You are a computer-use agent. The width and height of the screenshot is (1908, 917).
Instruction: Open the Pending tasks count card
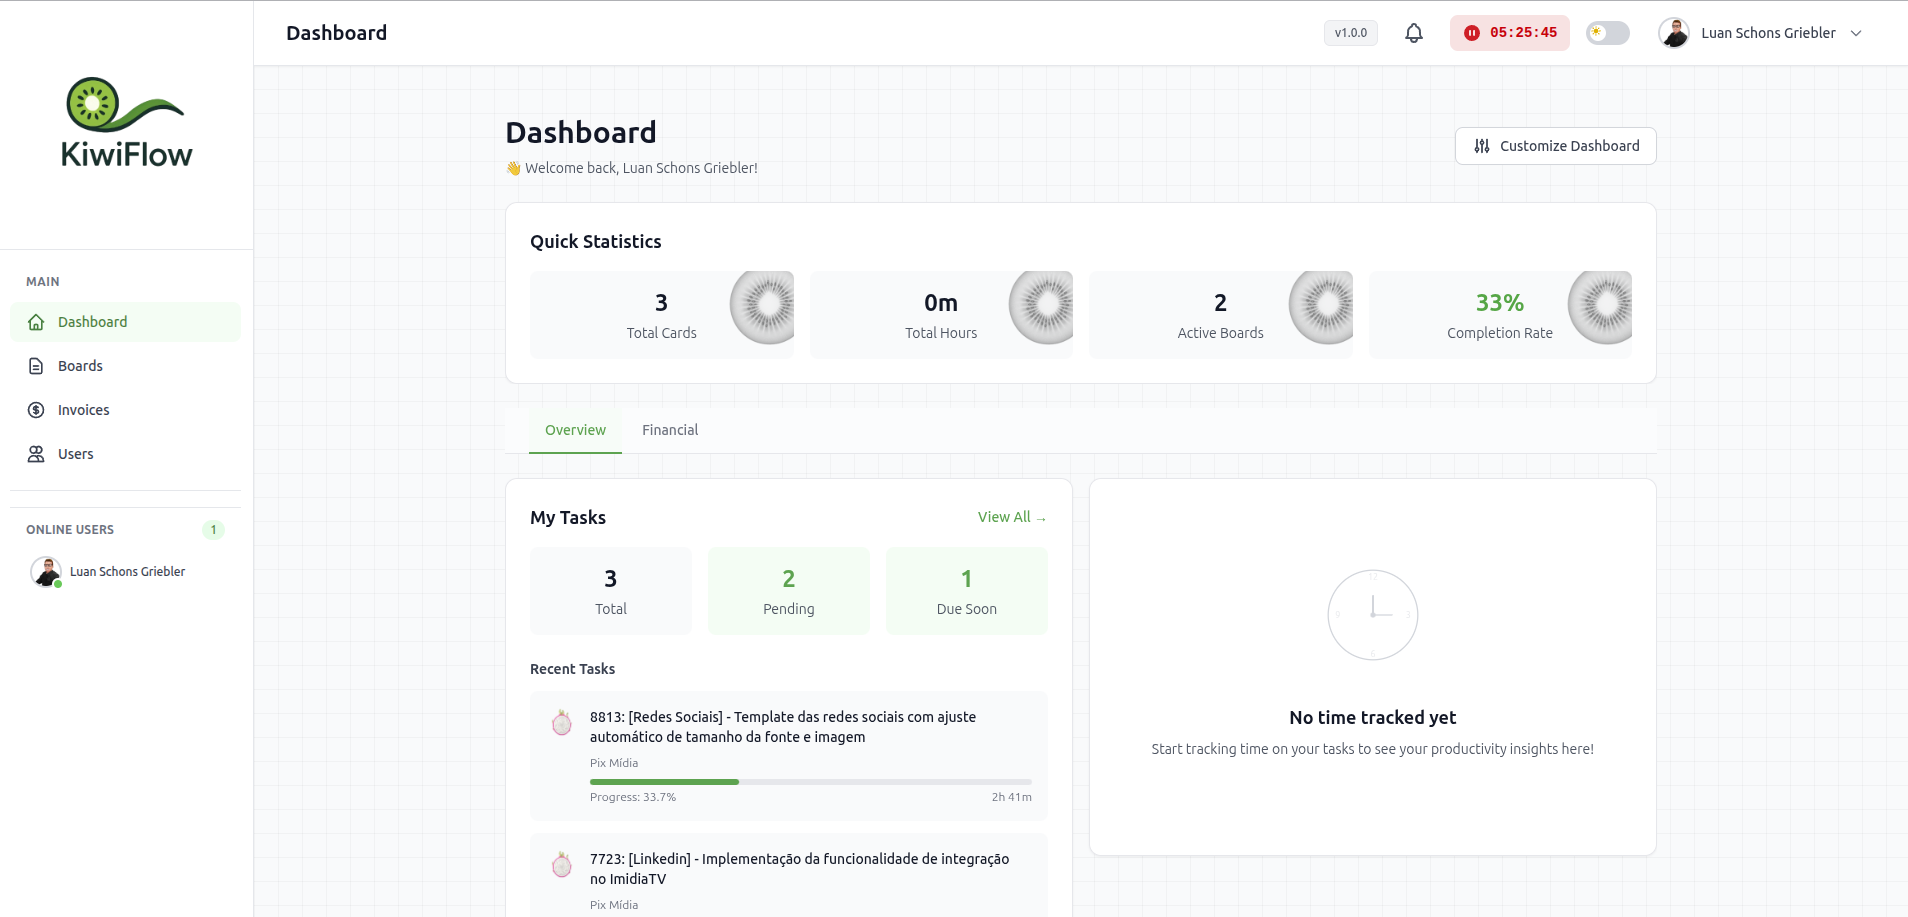click(788, 591)
